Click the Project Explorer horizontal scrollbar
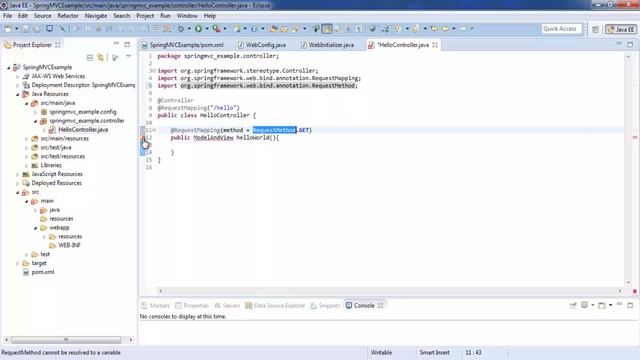 point(66,340)
